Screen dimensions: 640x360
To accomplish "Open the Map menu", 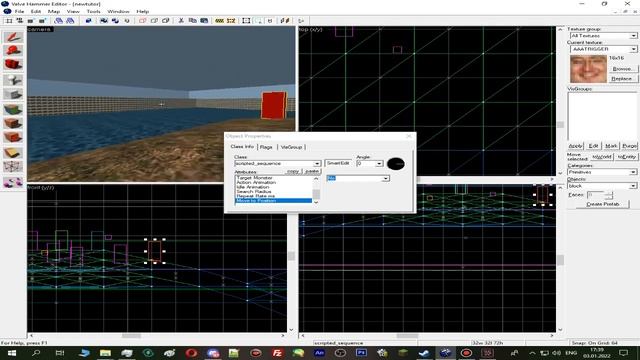I will tap(54, 11).
